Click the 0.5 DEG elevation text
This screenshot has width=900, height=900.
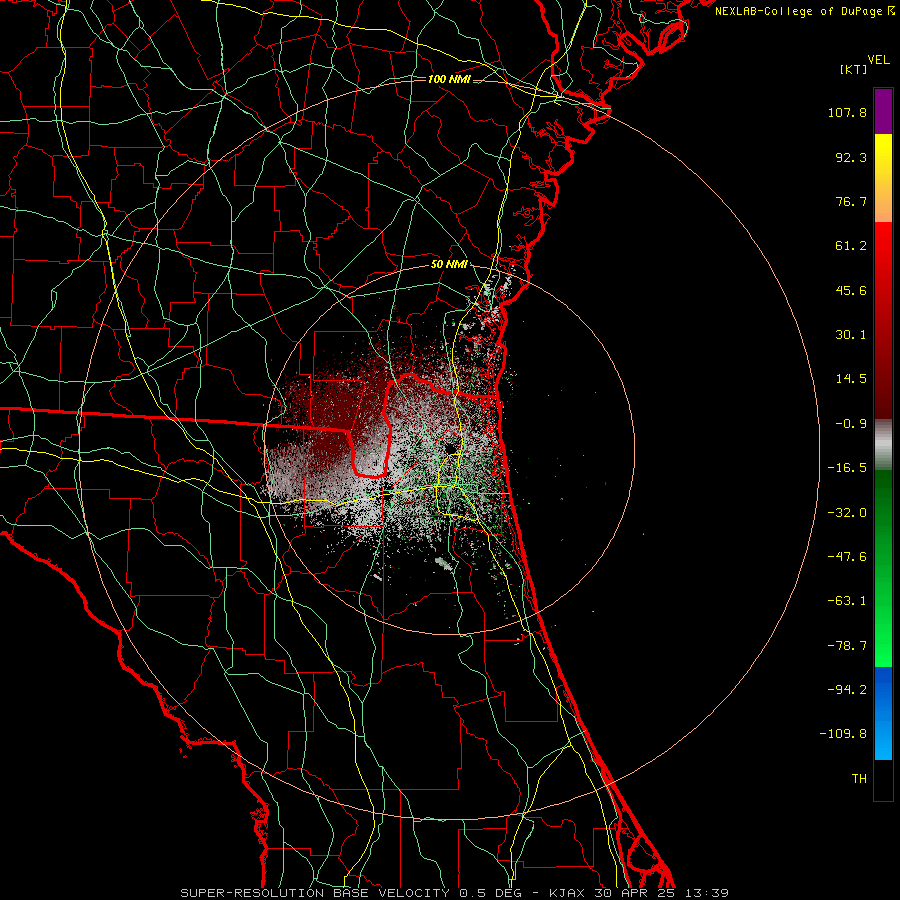point(490,893)
